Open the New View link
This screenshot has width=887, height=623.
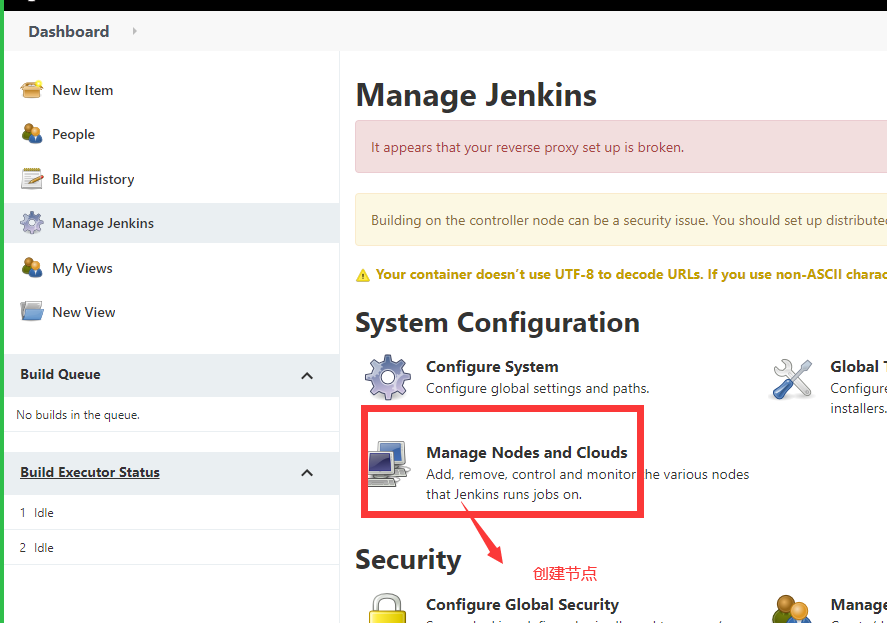84,312
